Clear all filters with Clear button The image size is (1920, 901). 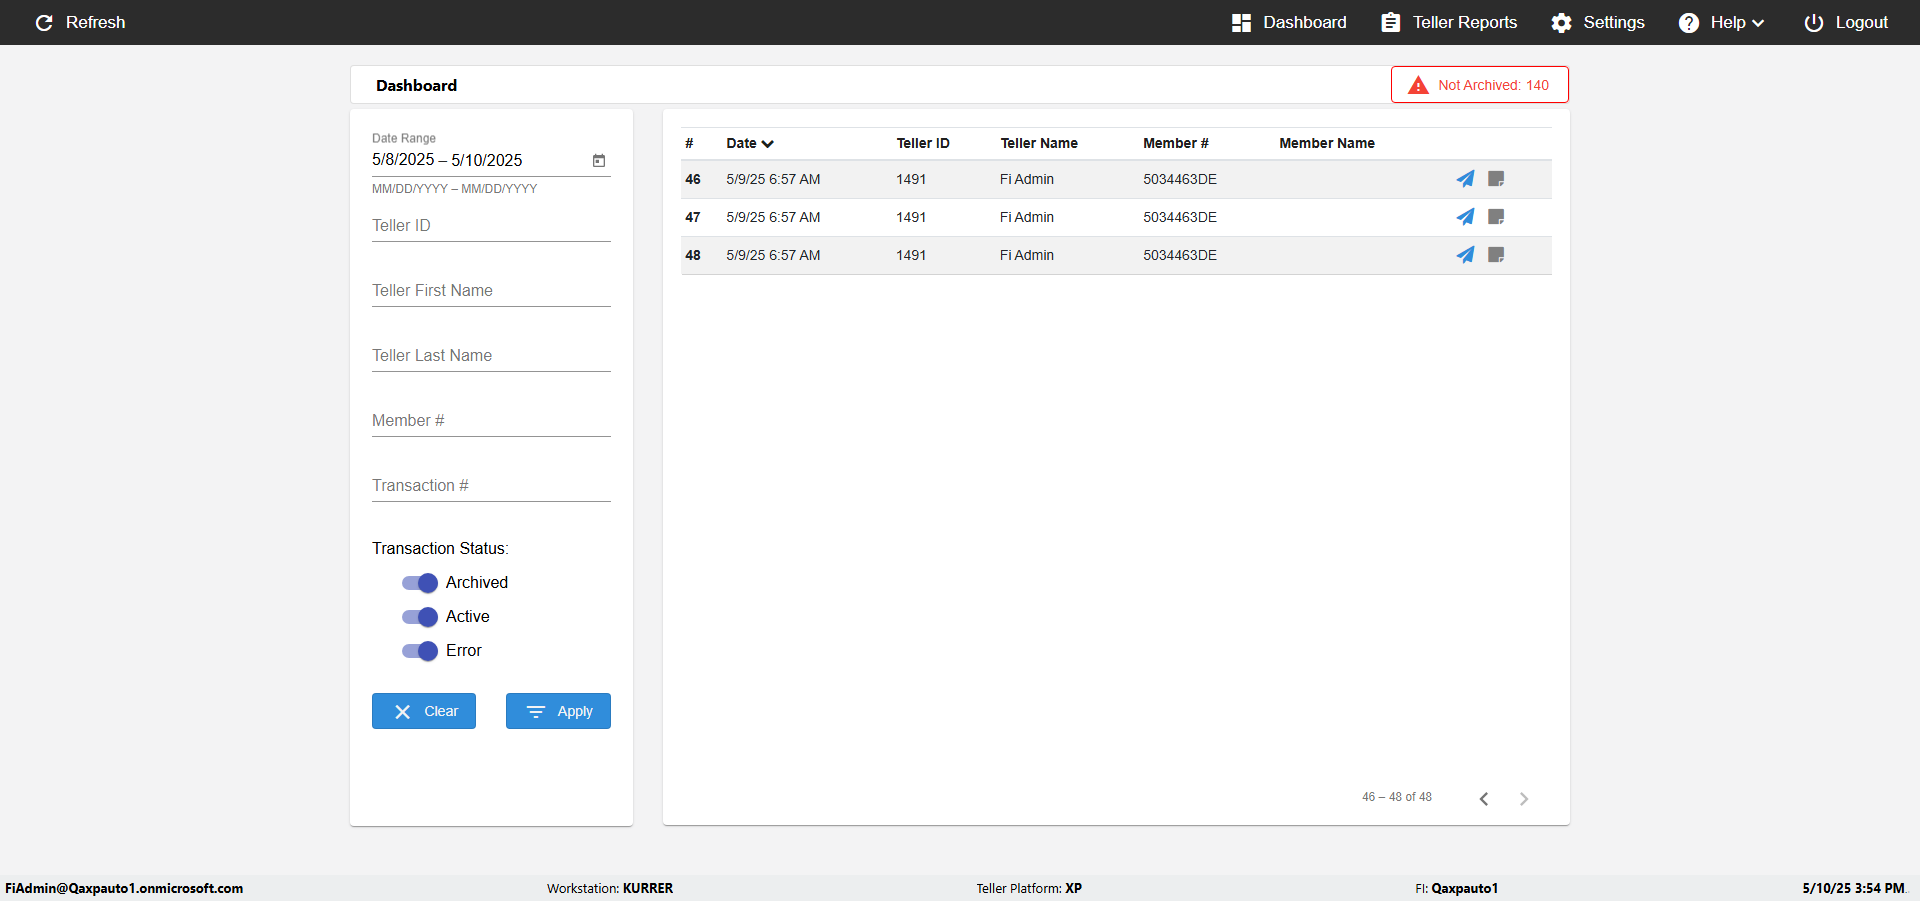pyautogui.click(x=424, y=711)
